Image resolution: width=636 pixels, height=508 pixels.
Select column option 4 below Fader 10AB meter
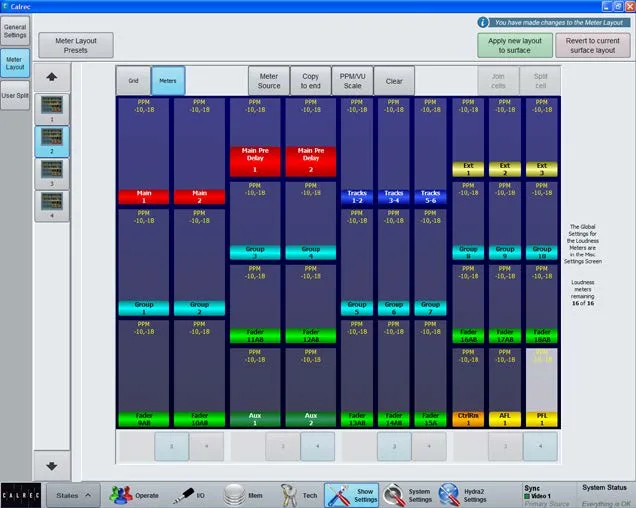click(x=206, y=446)
